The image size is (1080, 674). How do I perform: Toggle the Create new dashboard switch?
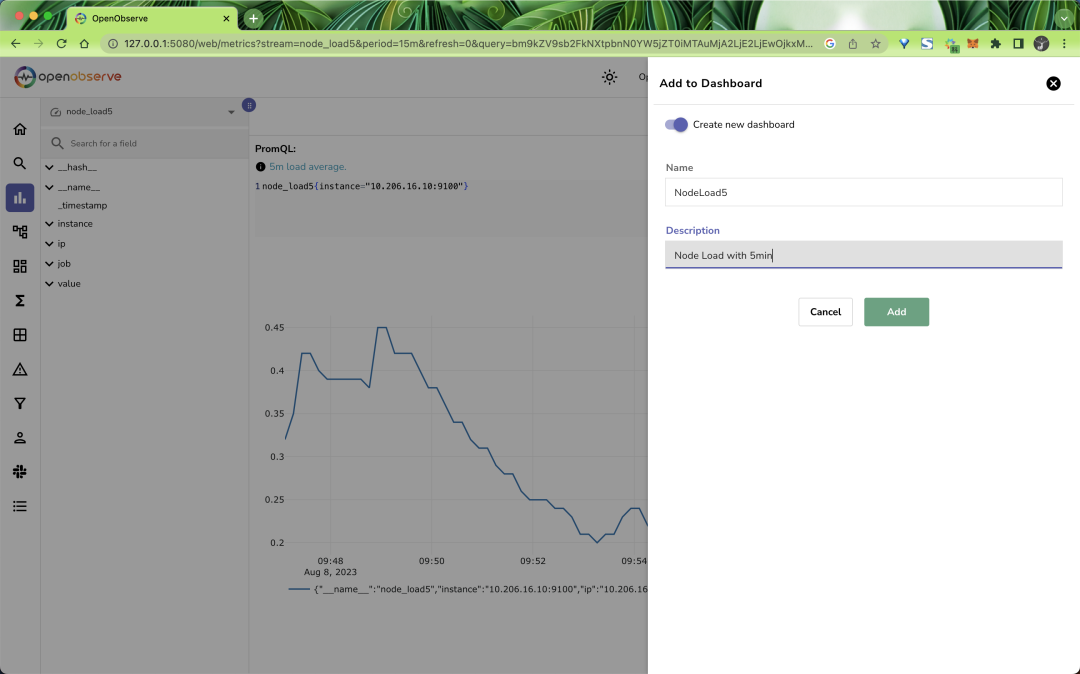pyautogui.click(x=677, y=125)
